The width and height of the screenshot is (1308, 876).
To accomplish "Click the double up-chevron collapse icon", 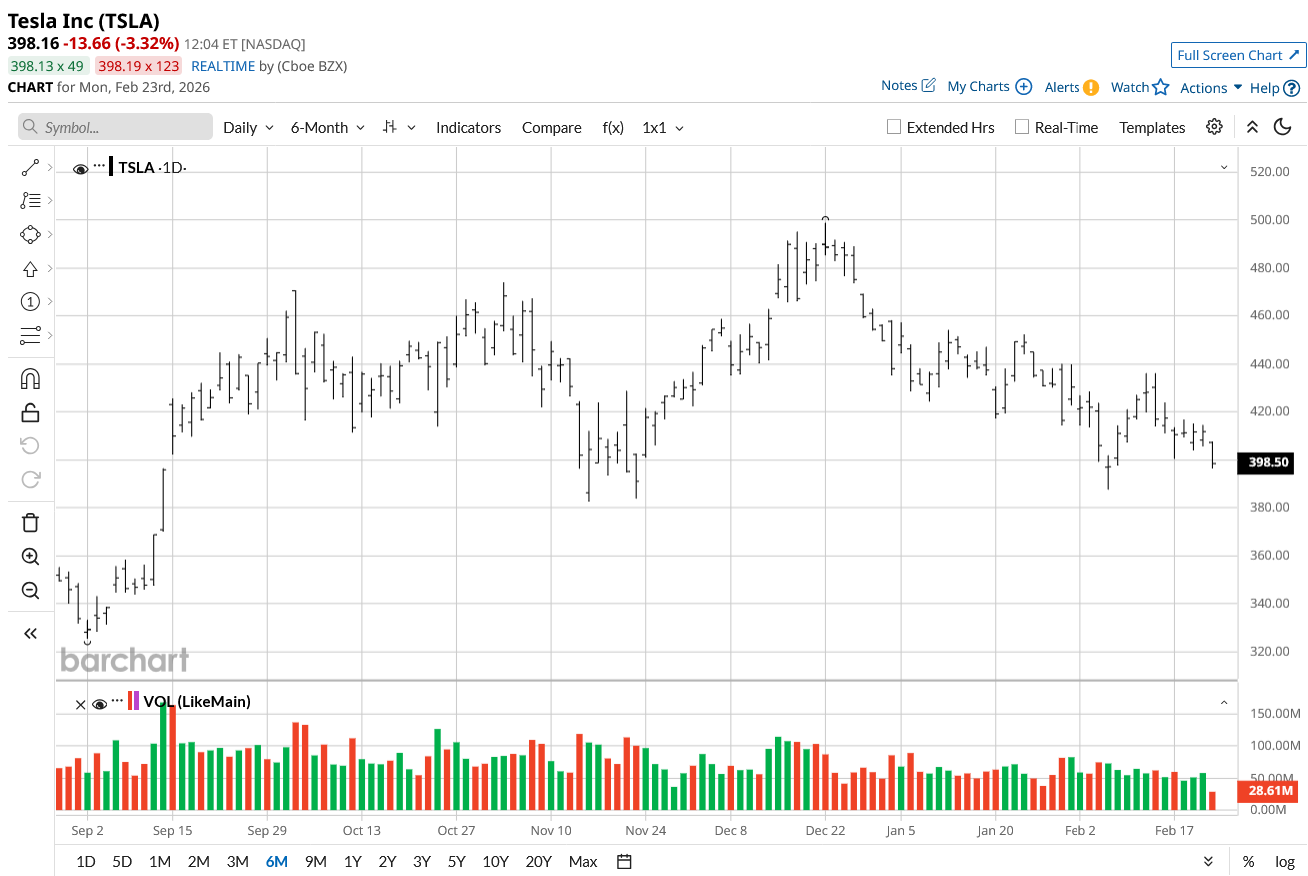I will coord(1252,127).
